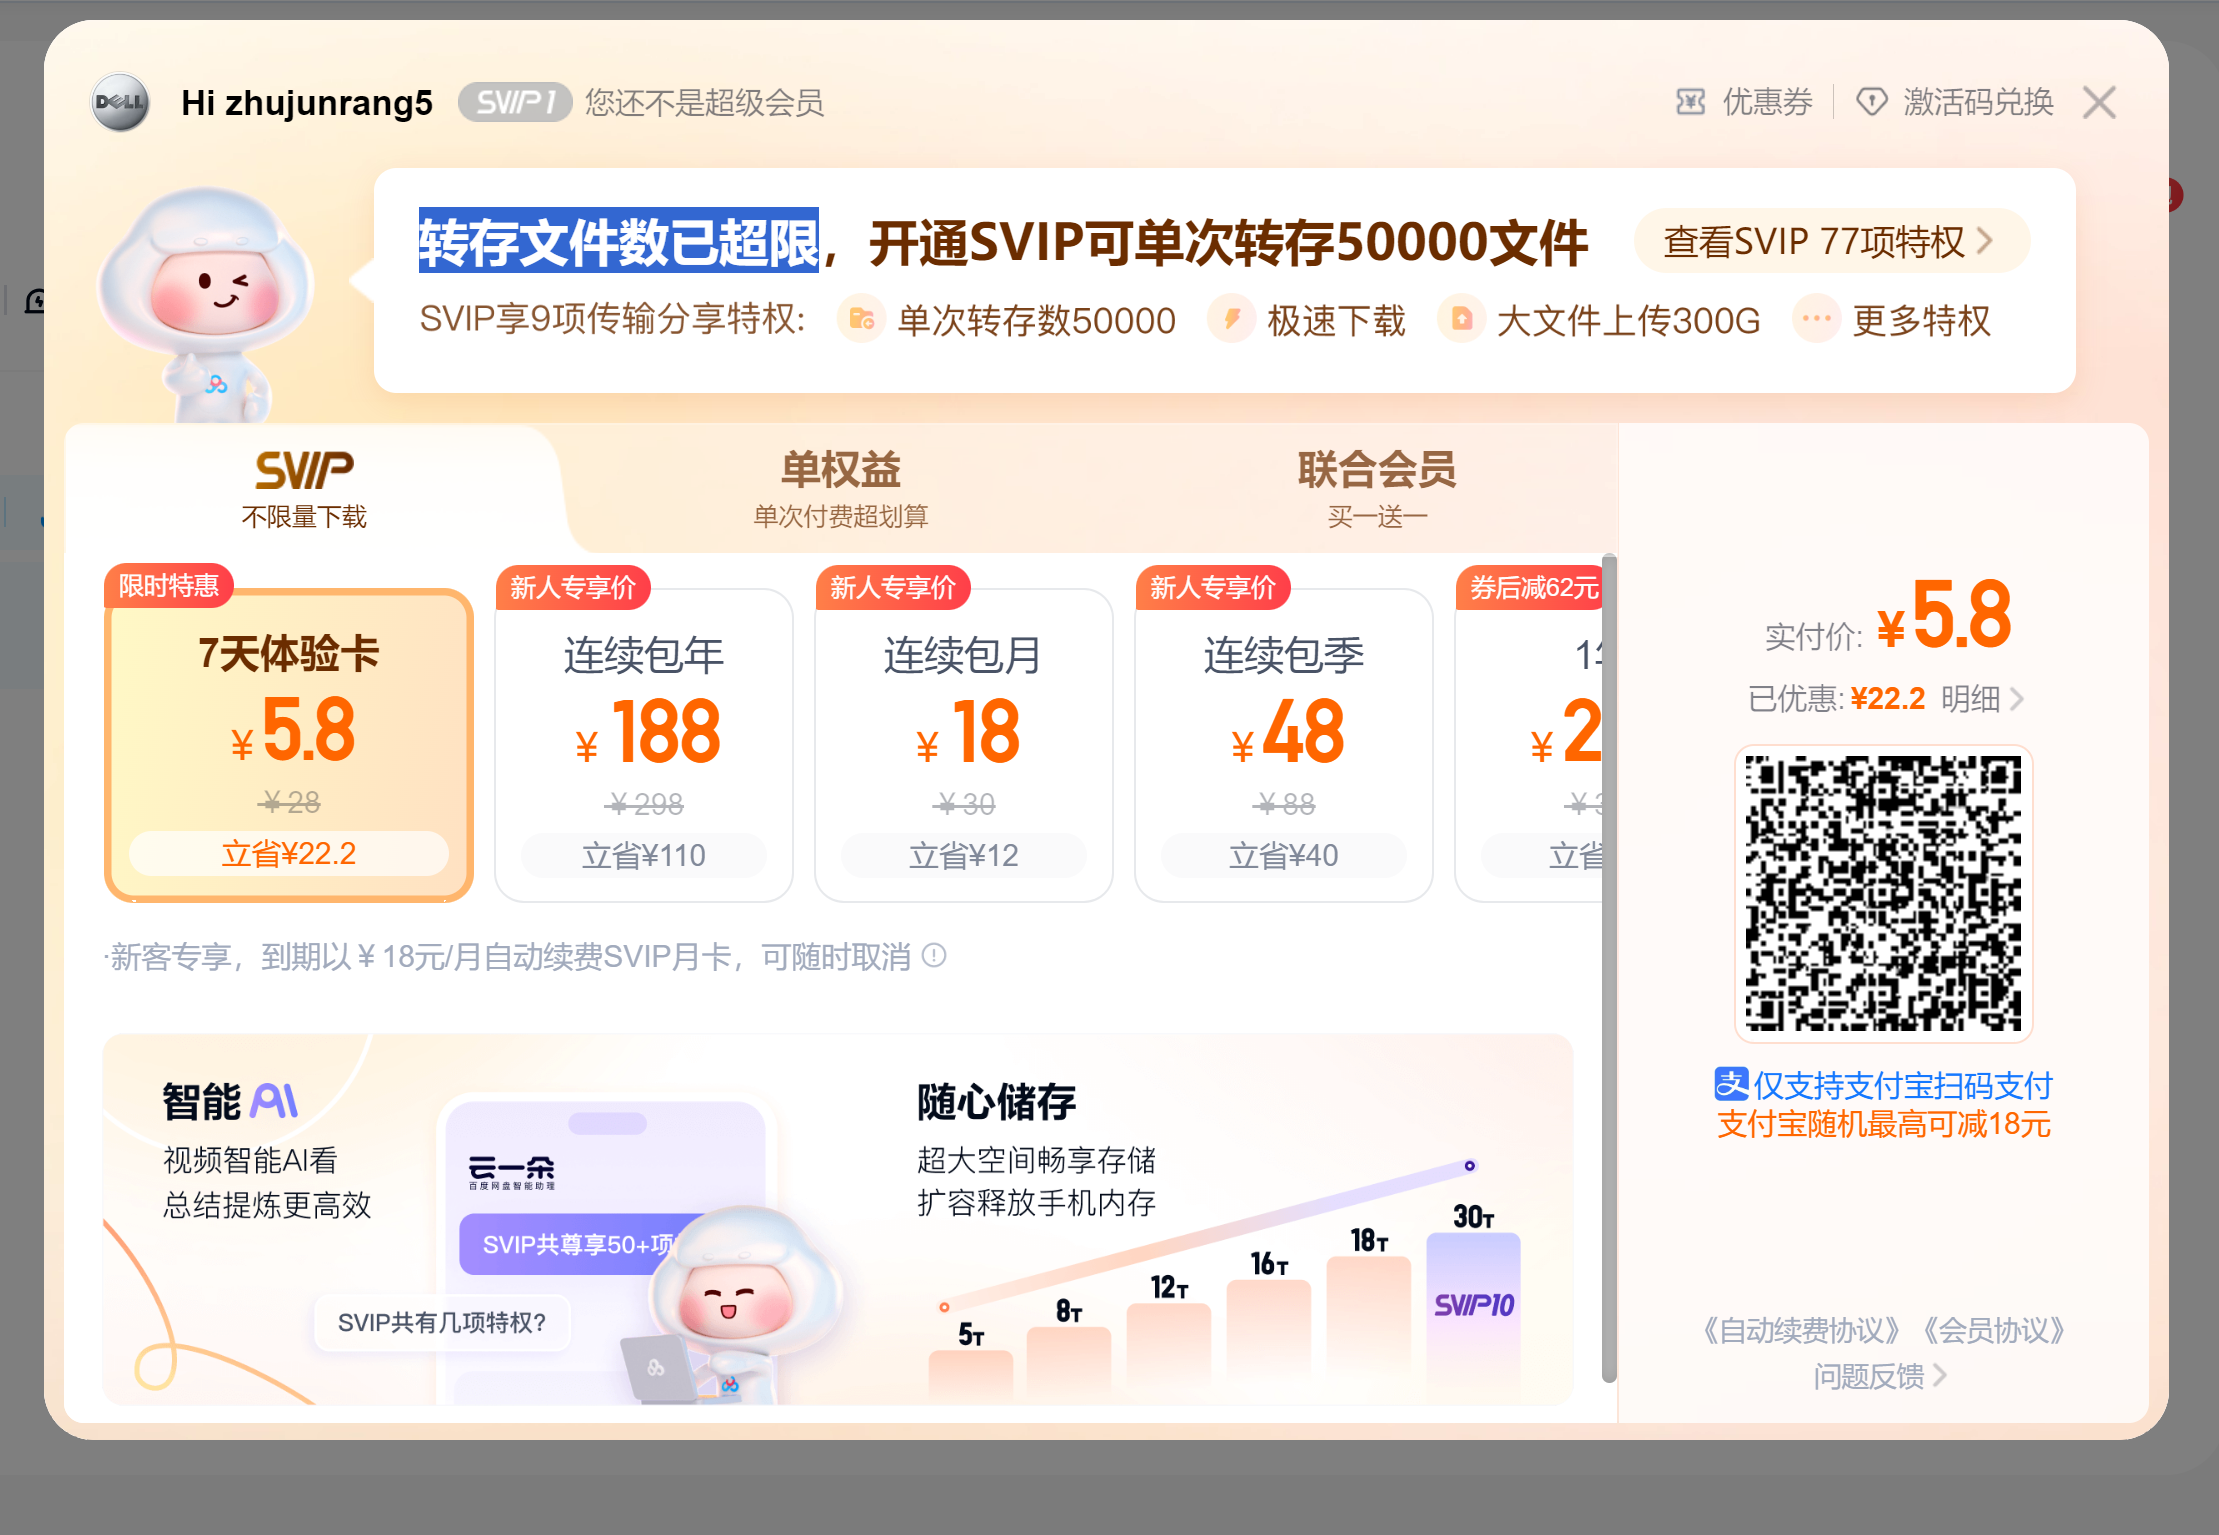This screenshot has height=1535, width=2219.
Task: Click the 单次转存数50000 folder icon
Action: click(x=861, y=320)
